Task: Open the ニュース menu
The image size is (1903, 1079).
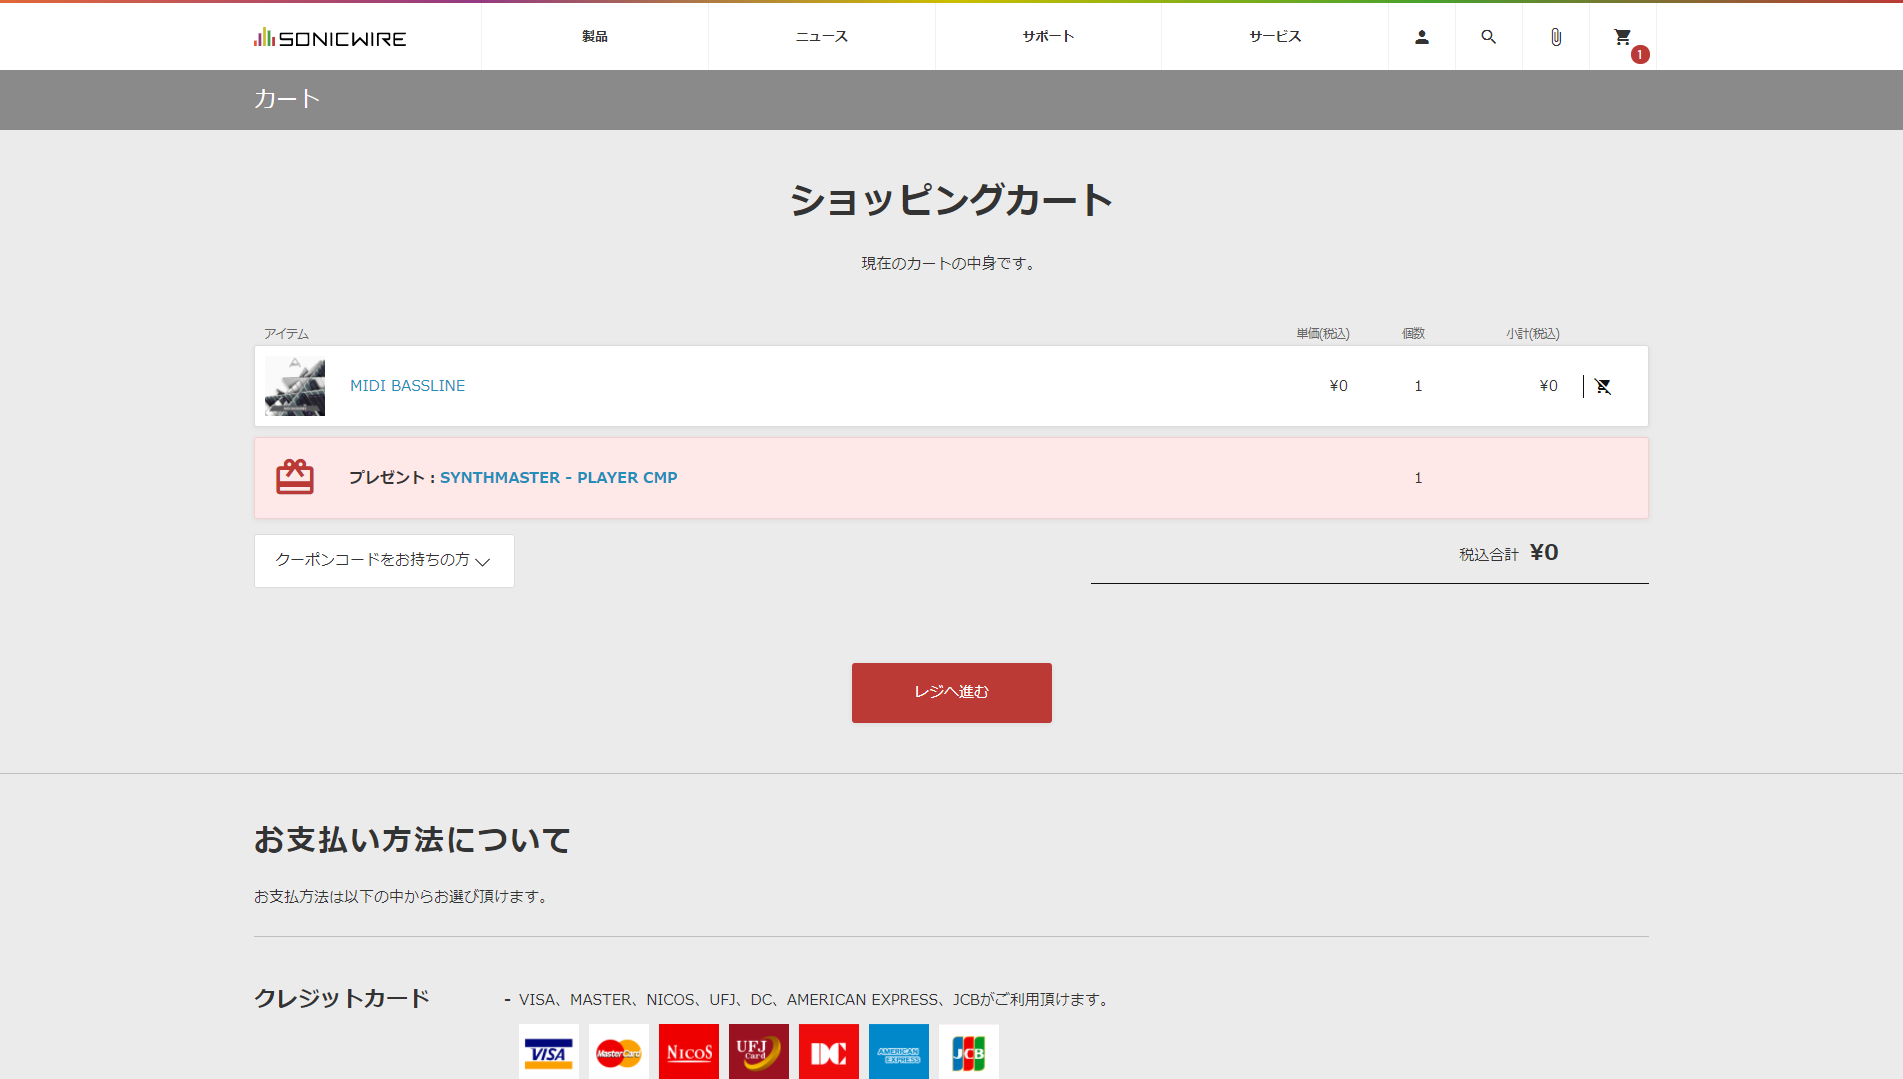Action: click(822, 36)
